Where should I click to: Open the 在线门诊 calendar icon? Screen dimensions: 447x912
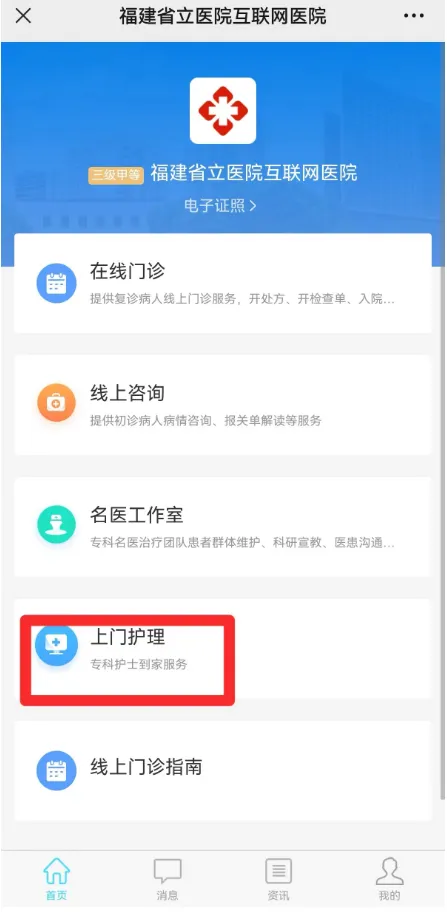point(56,283)
